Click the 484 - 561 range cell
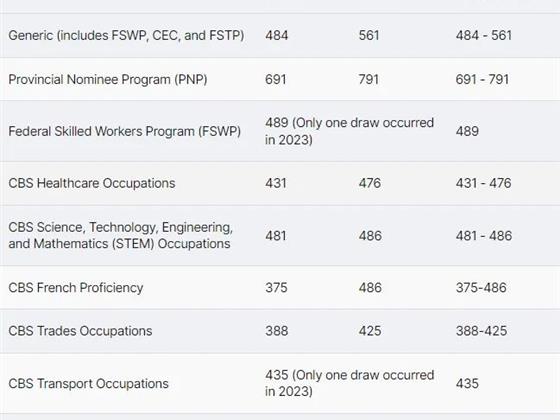This screenshot has width=560, height=420. (x=484, y=35)
